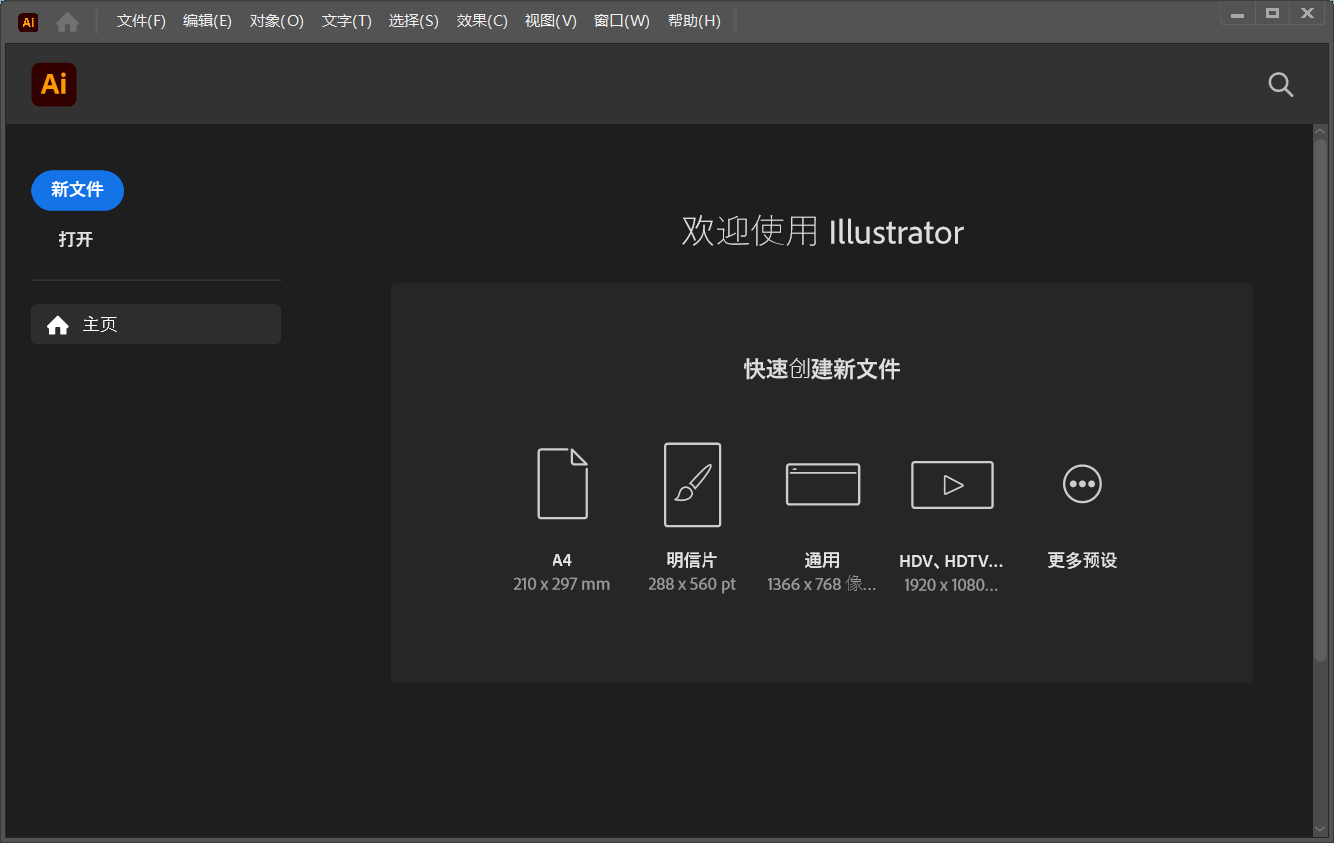
Task: Click the 288 x 560 pt size text
Action: [x=692, y=584]
